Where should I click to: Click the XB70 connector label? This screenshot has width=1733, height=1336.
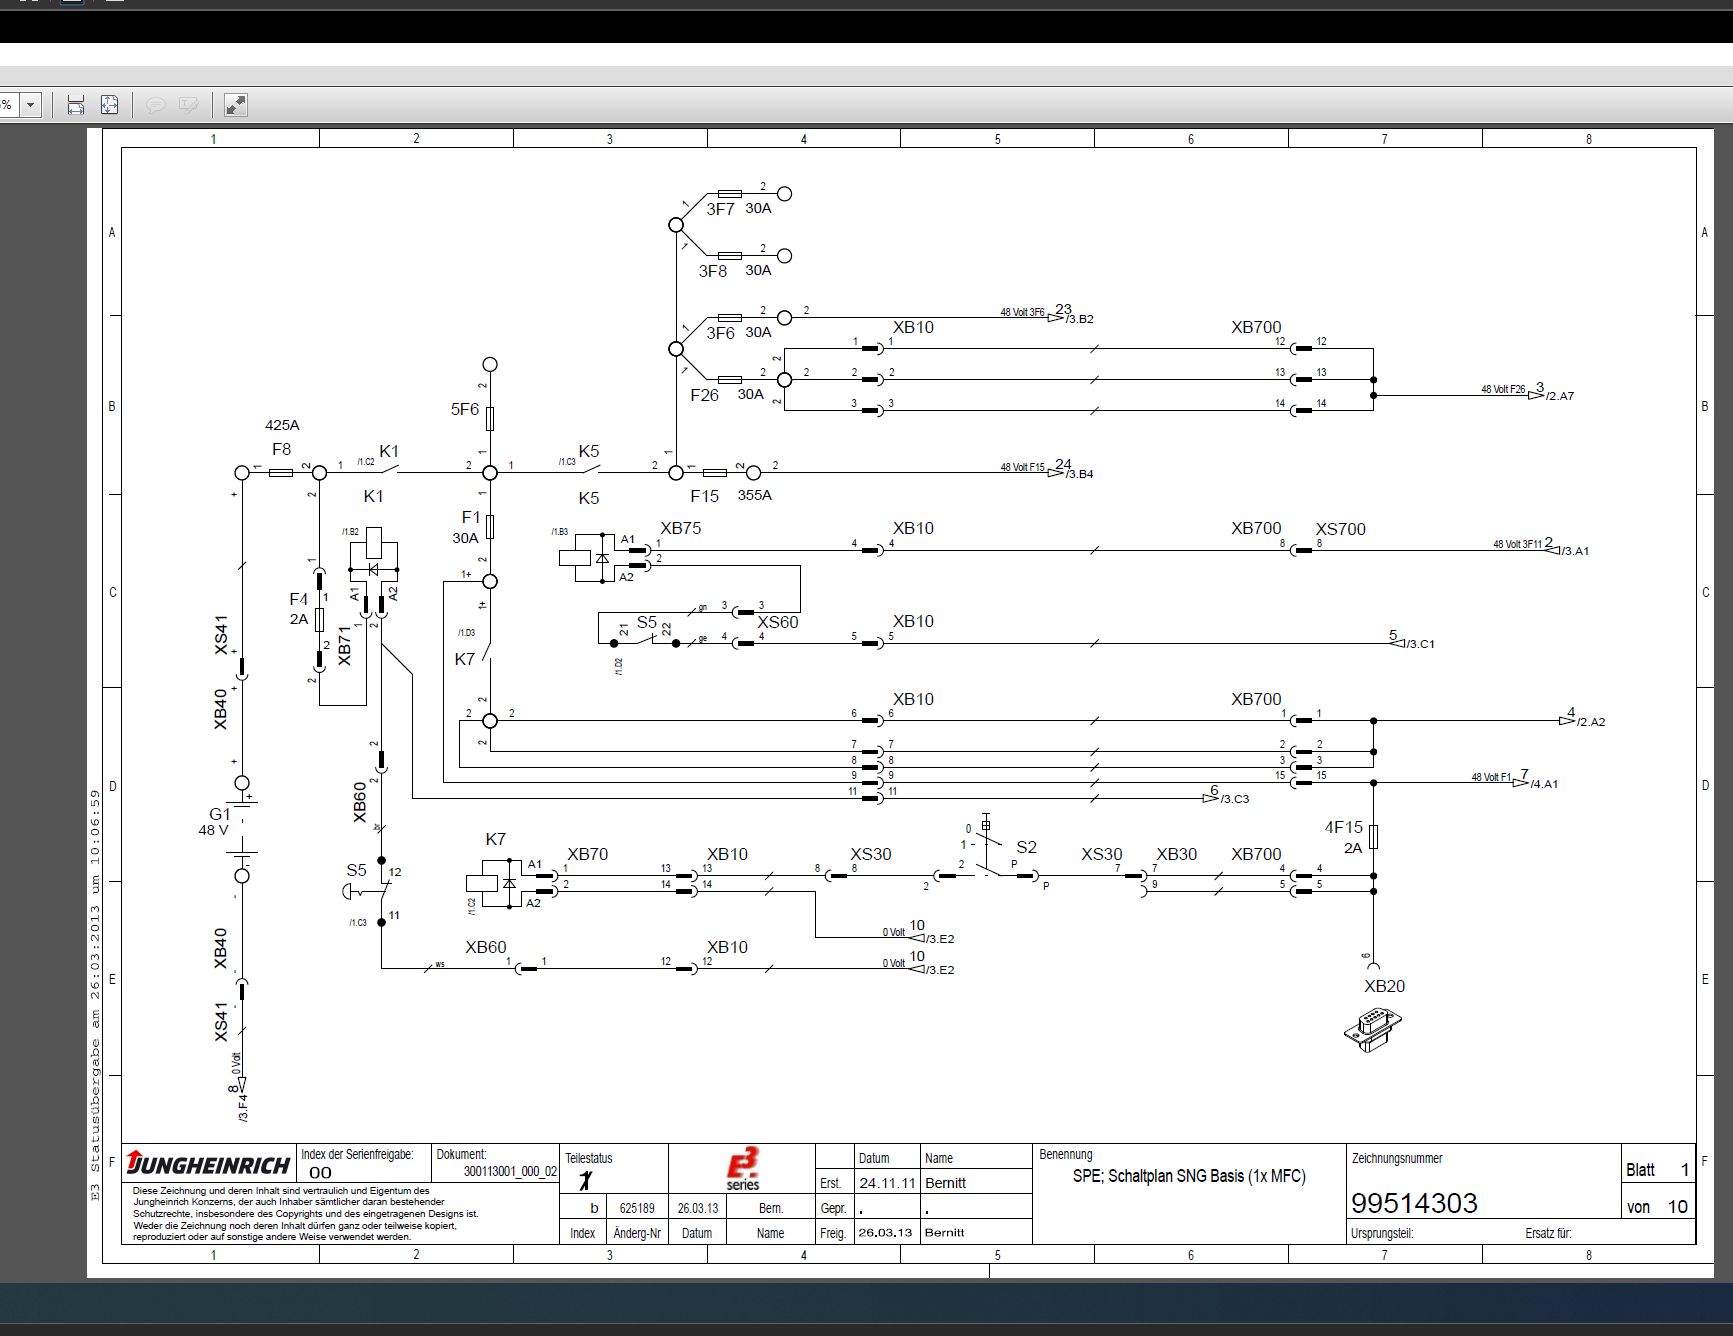(x=587, y=854)
